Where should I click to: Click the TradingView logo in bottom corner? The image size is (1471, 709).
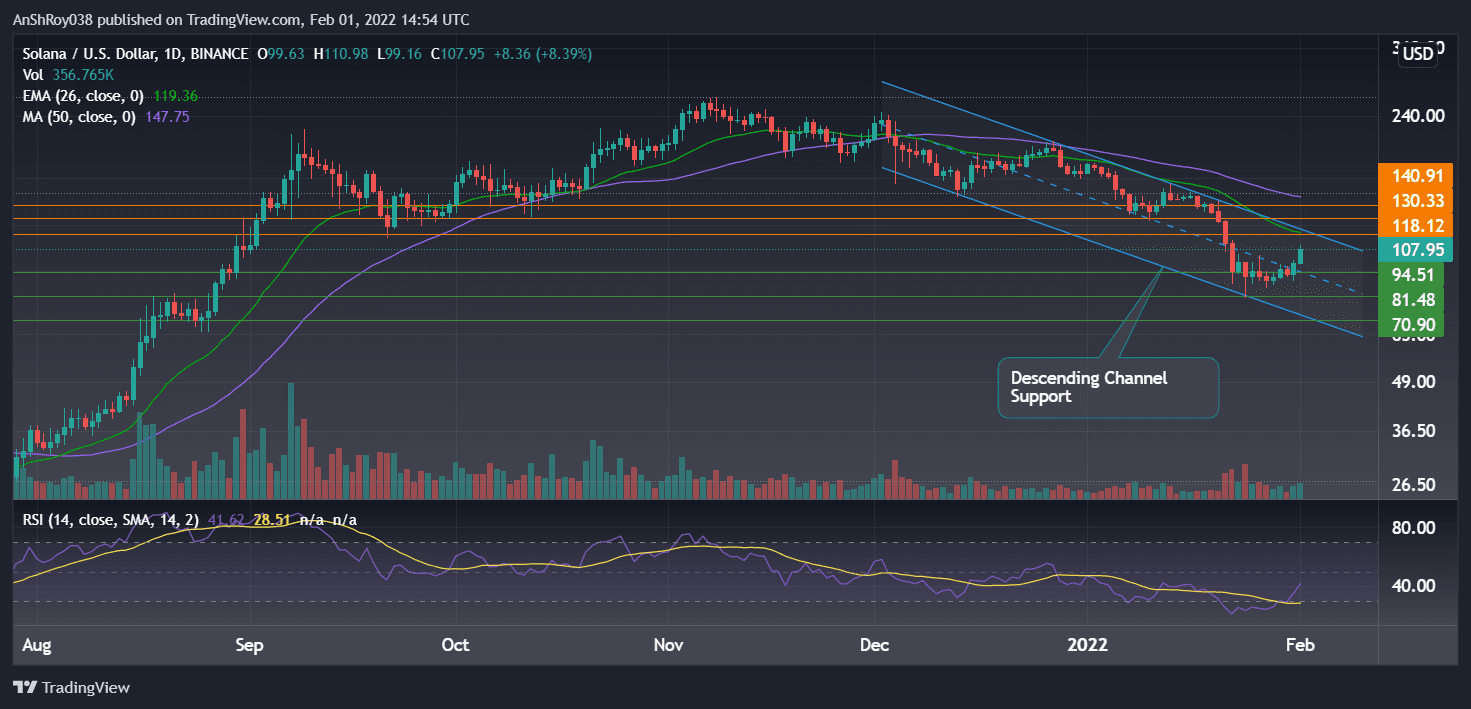click(x=71, y=688)
